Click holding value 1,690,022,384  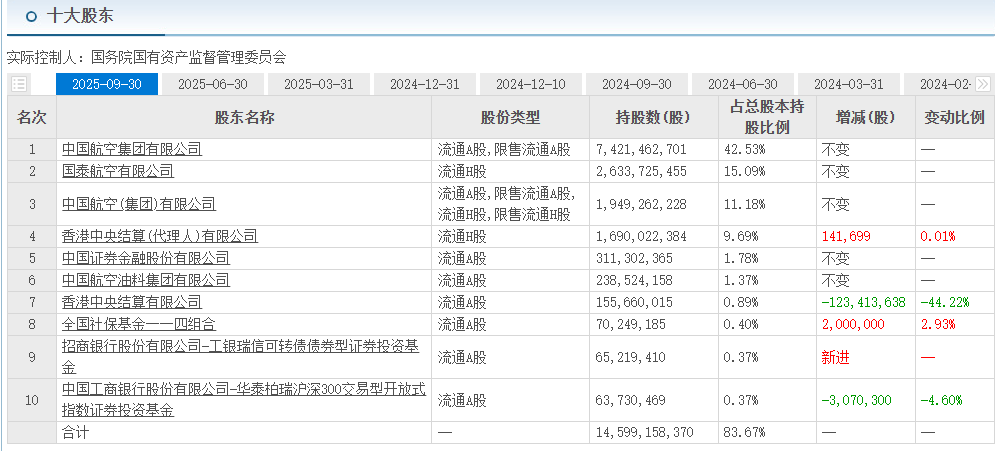click(x=642, y=237)
